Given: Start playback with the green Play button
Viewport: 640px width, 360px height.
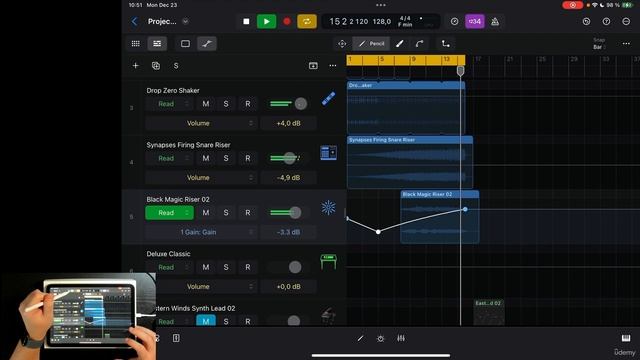Looking at the screenshot, I should click(266, 21).
